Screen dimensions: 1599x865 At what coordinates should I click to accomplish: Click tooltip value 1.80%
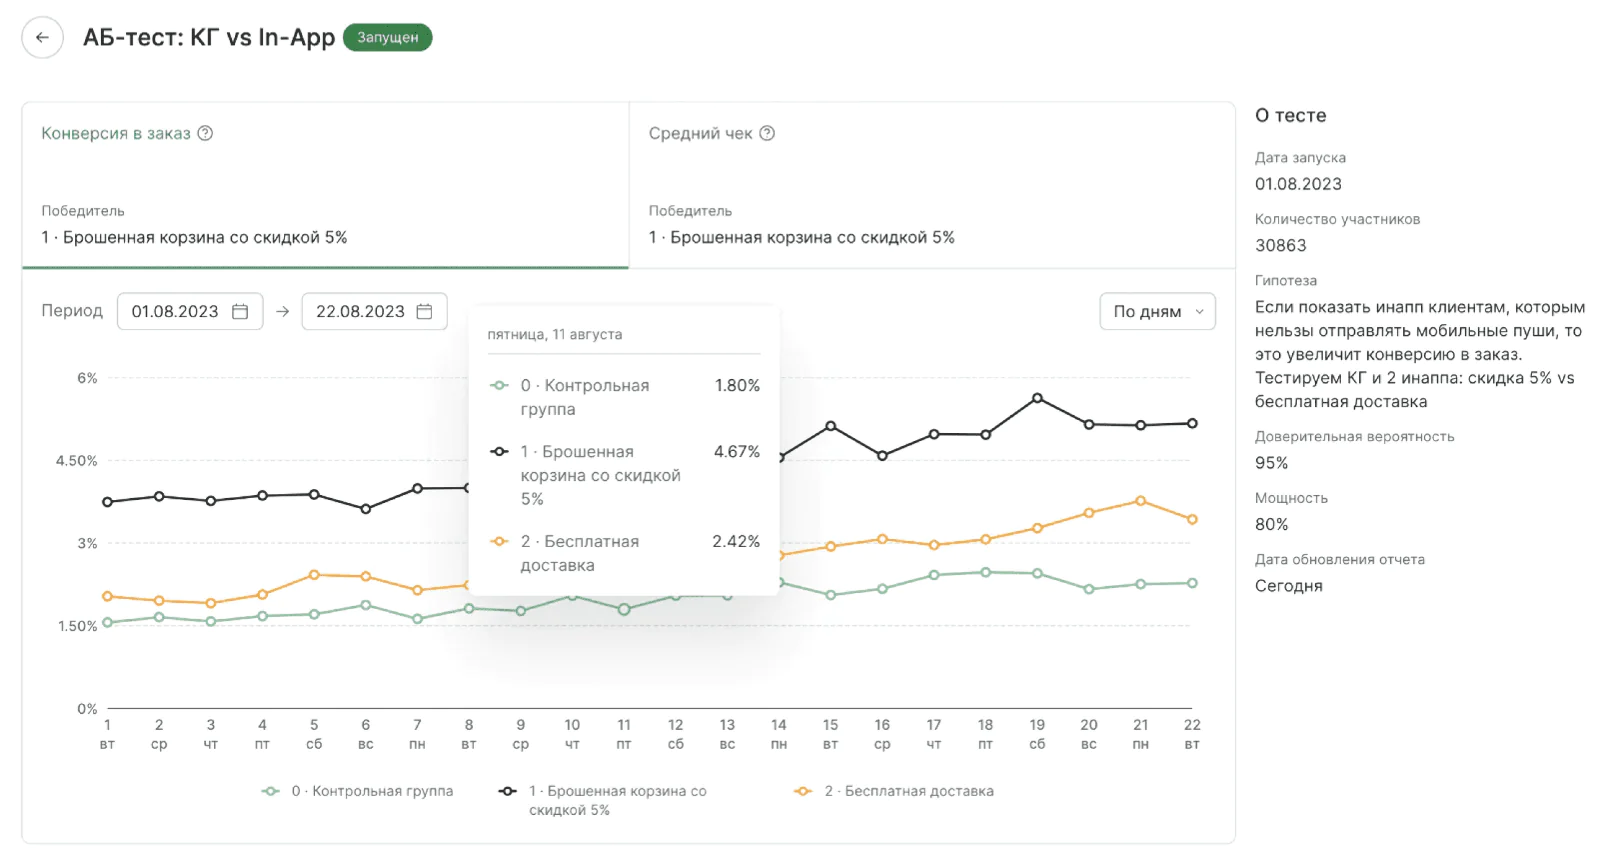pos(737,386)
